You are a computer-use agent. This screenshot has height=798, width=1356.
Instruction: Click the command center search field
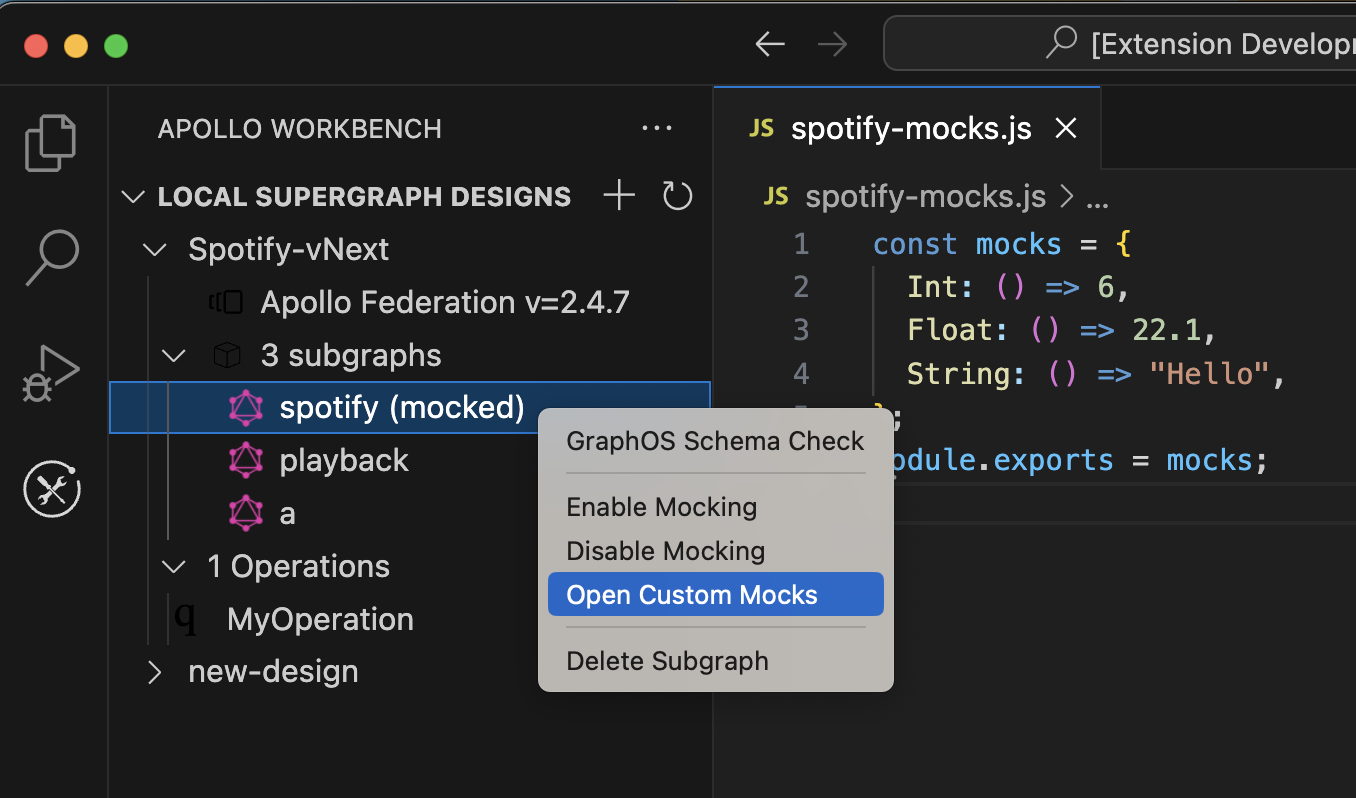pyautogui.click(x=1120, y=44)
